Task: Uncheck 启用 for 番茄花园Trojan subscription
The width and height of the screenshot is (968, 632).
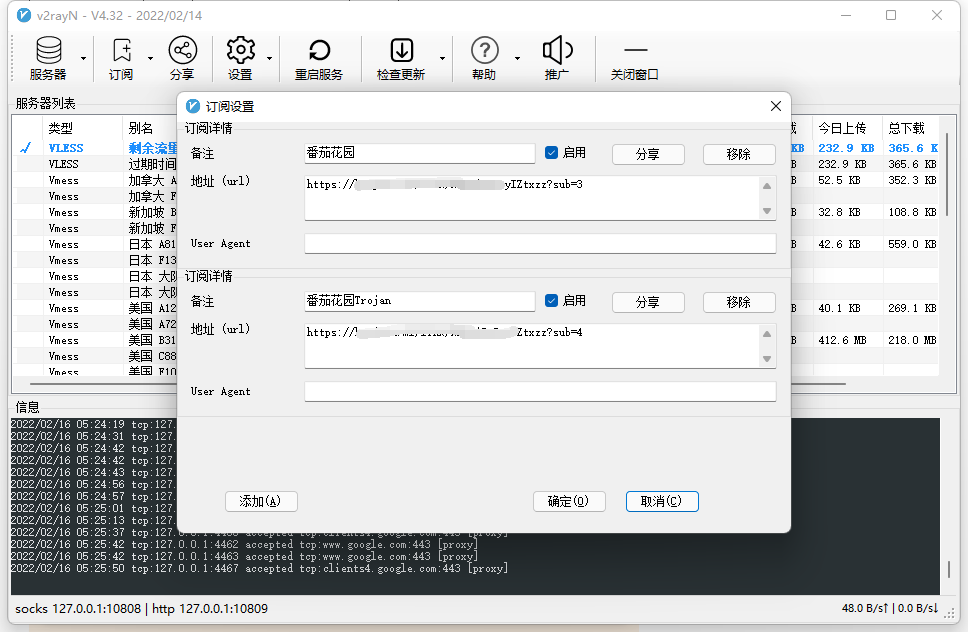Action: pyautogui.click(x=551, y=301)
